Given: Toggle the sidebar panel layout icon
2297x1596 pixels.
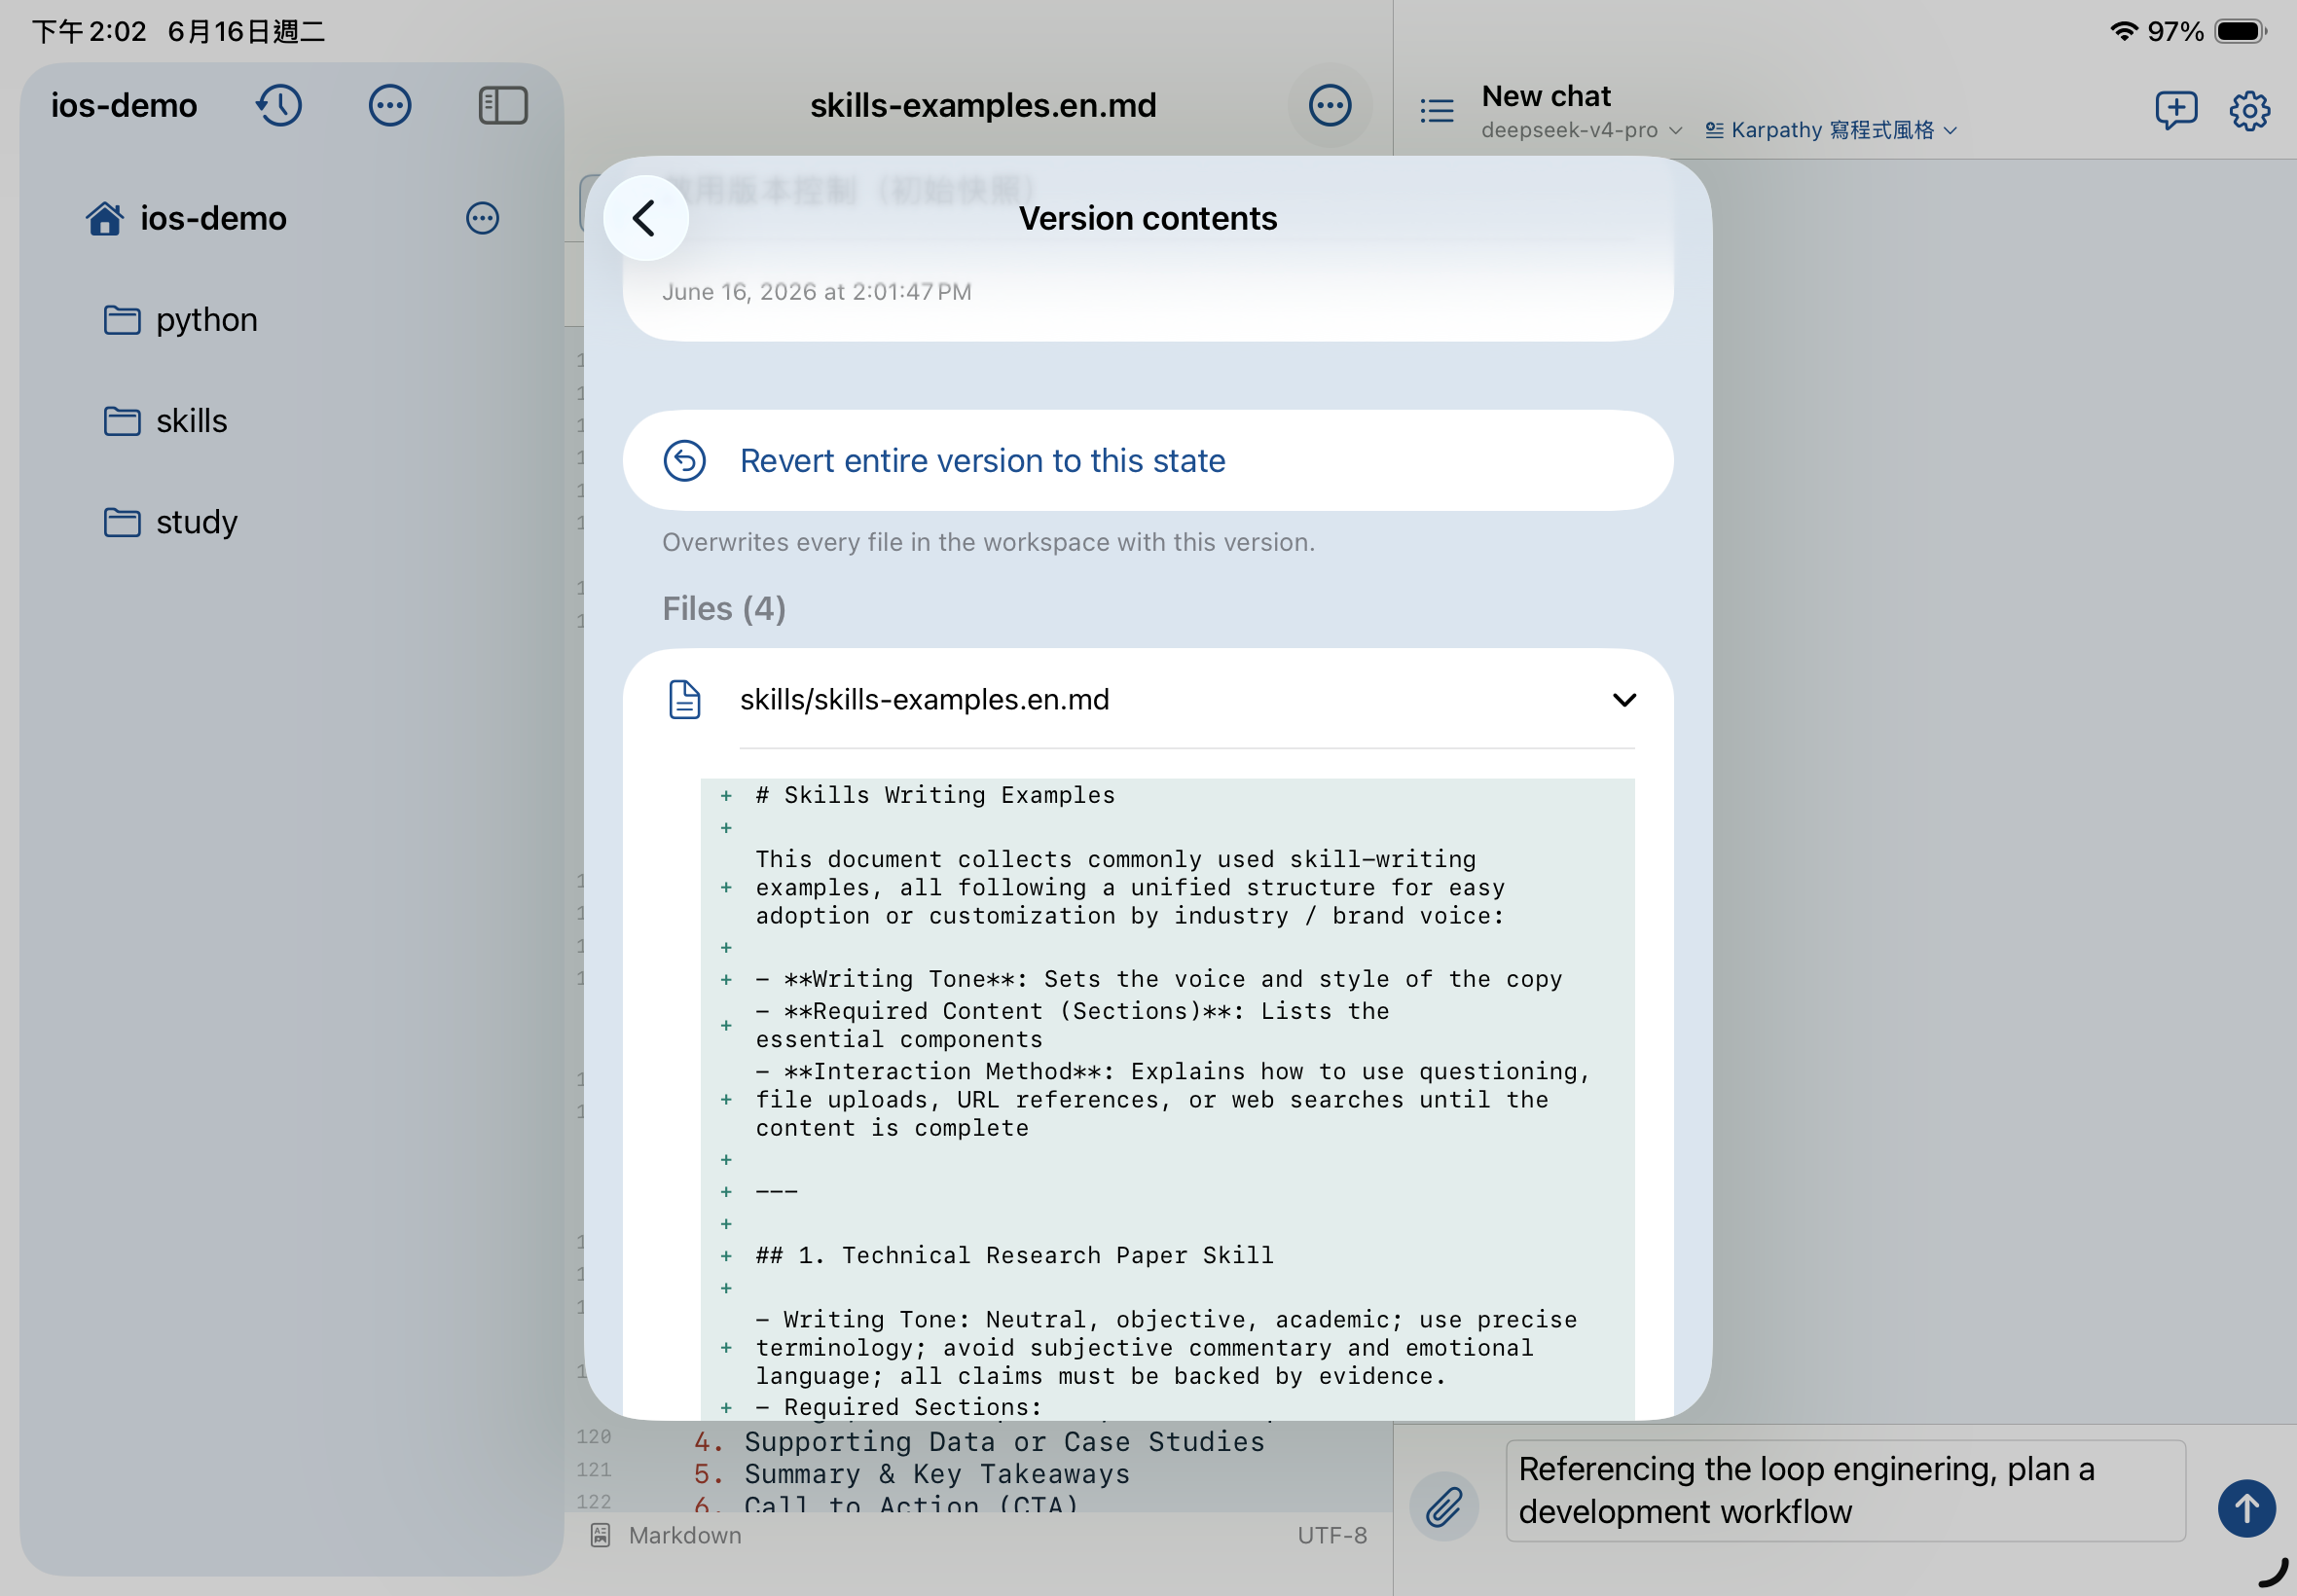Looking at the screenshot, I should [503, 105].
